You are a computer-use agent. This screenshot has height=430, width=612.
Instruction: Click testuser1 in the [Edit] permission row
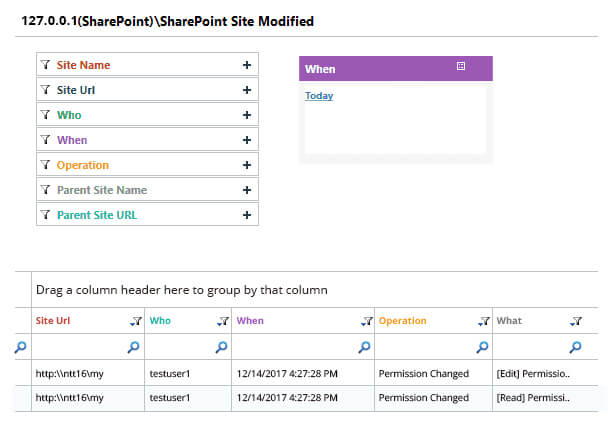170,373
